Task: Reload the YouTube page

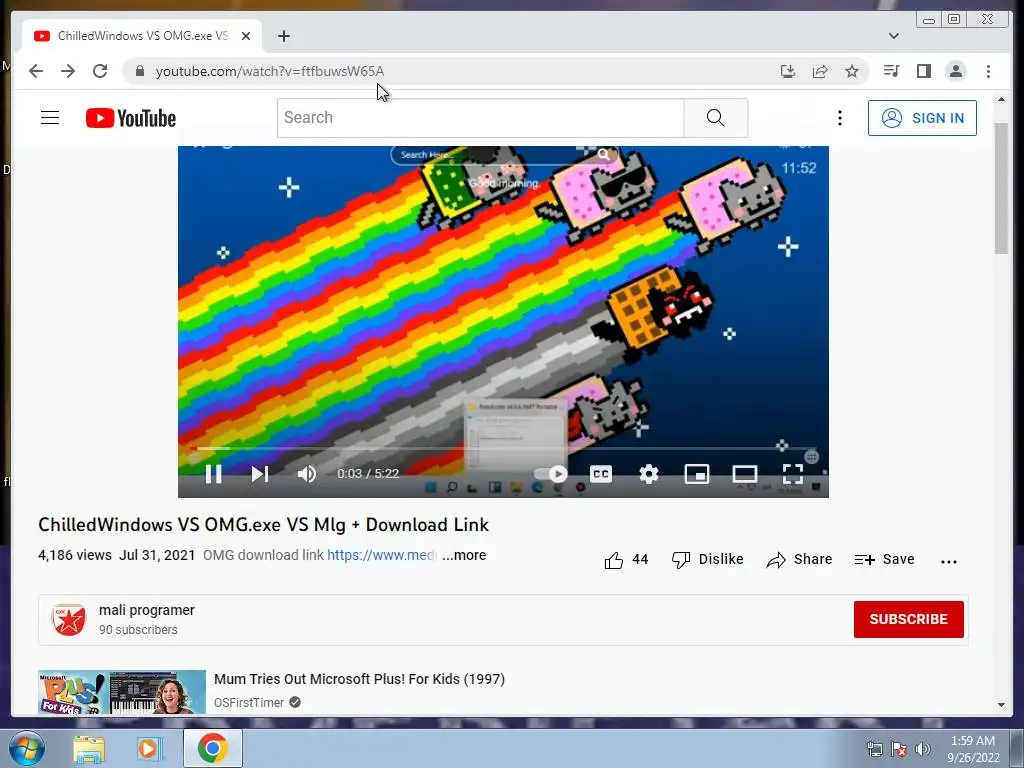Action: point(100,71)
